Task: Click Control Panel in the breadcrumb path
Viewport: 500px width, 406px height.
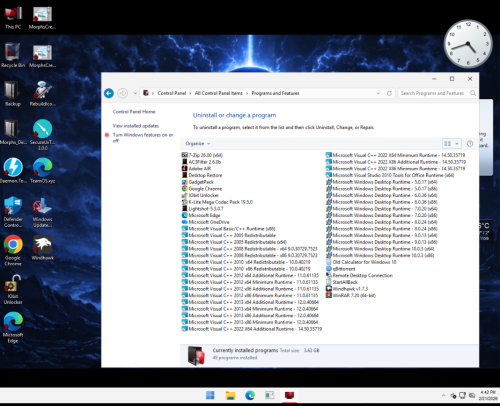Action: pyautogui.click(x=172, y=93)
